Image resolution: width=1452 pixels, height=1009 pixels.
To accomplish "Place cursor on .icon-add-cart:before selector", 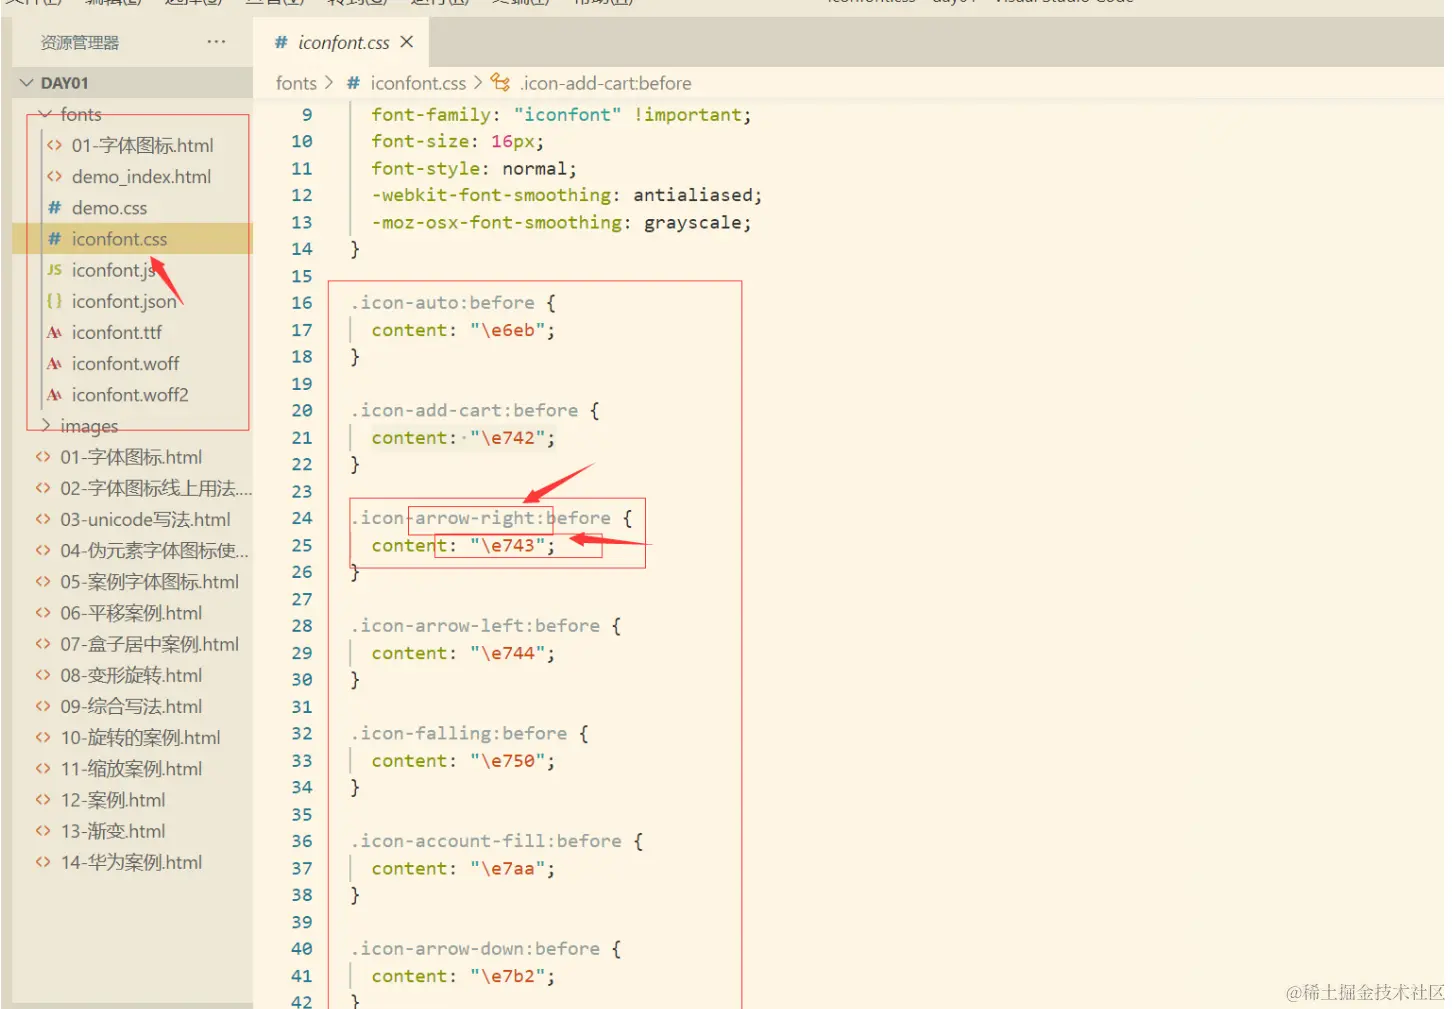I will point(464,410).
